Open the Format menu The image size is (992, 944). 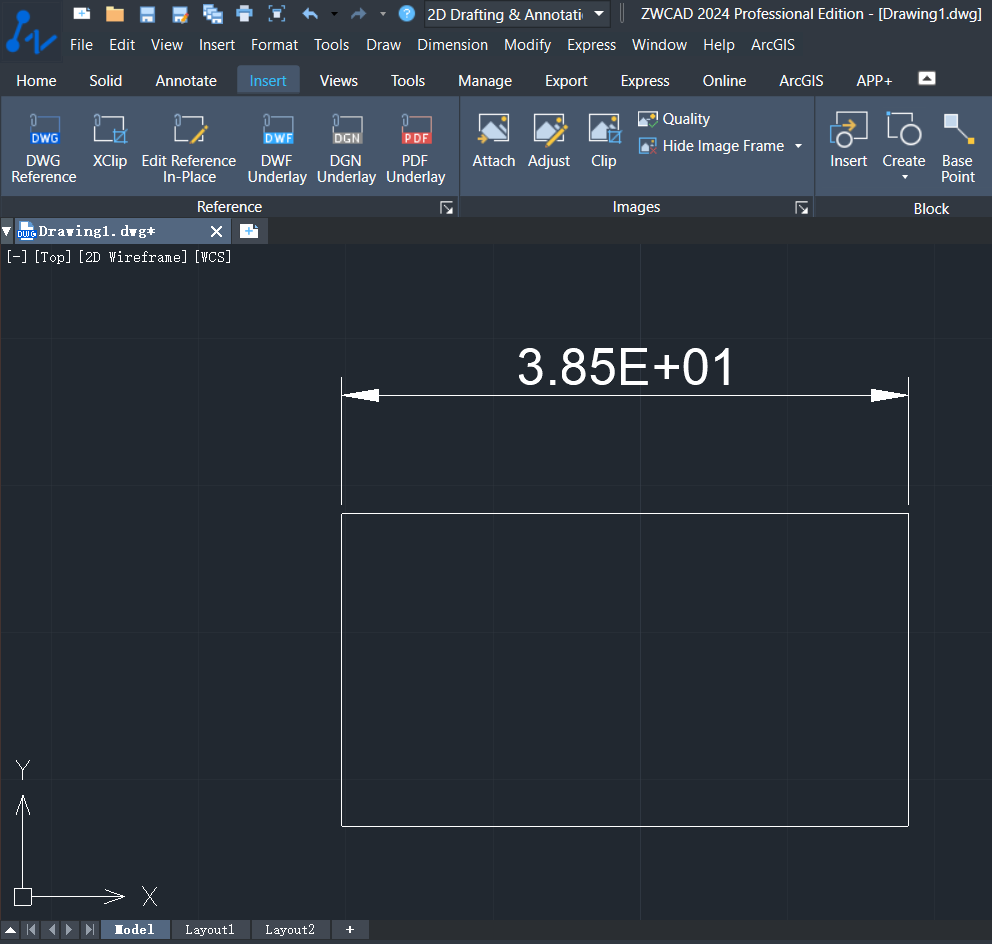tap(275, 45)
